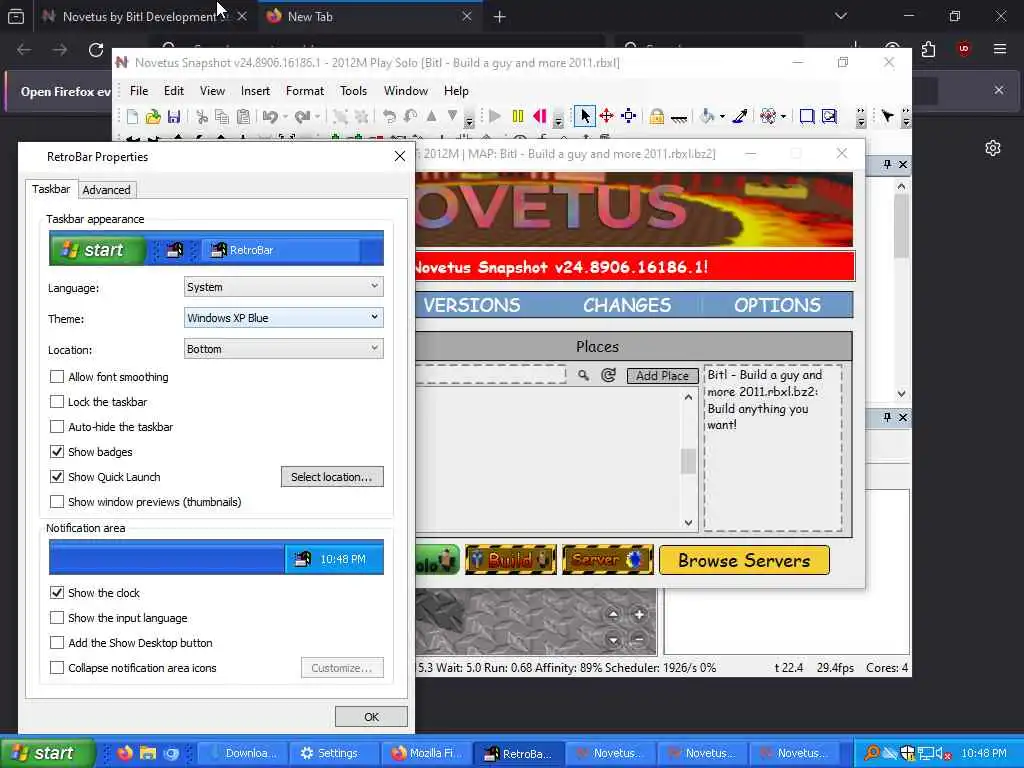Image resolution: width=1024 pixels, height=768 pixels.
Task: Uncheck Show the clock
Action: click(x=57, y=593)
